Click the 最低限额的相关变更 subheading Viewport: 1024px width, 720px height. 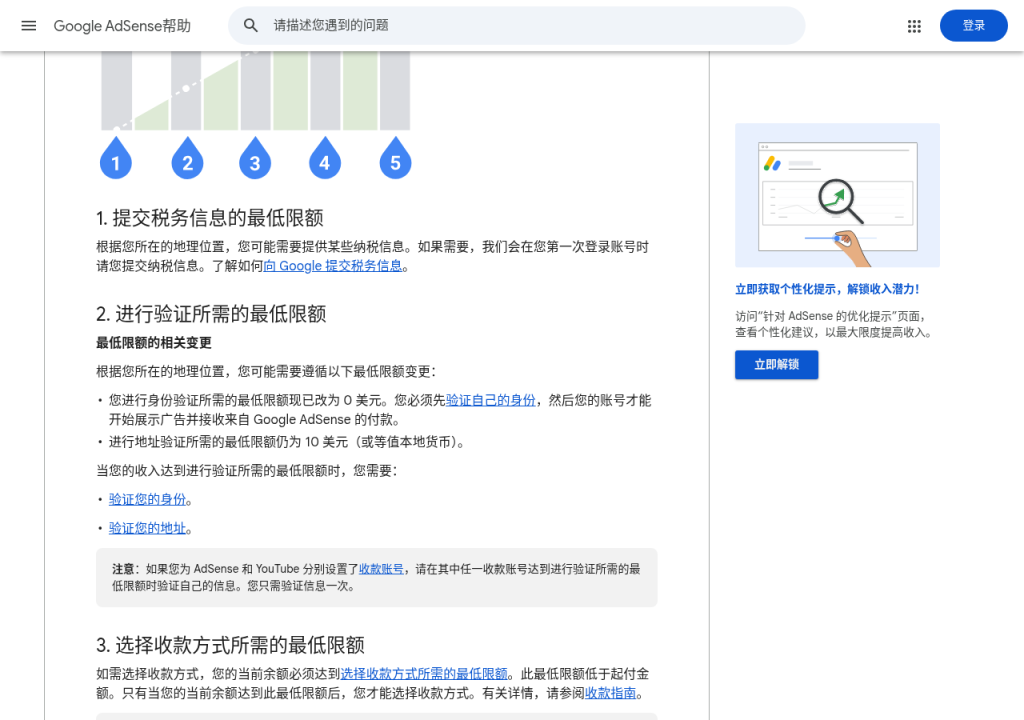pyautogui.click(x=153, y=342)
